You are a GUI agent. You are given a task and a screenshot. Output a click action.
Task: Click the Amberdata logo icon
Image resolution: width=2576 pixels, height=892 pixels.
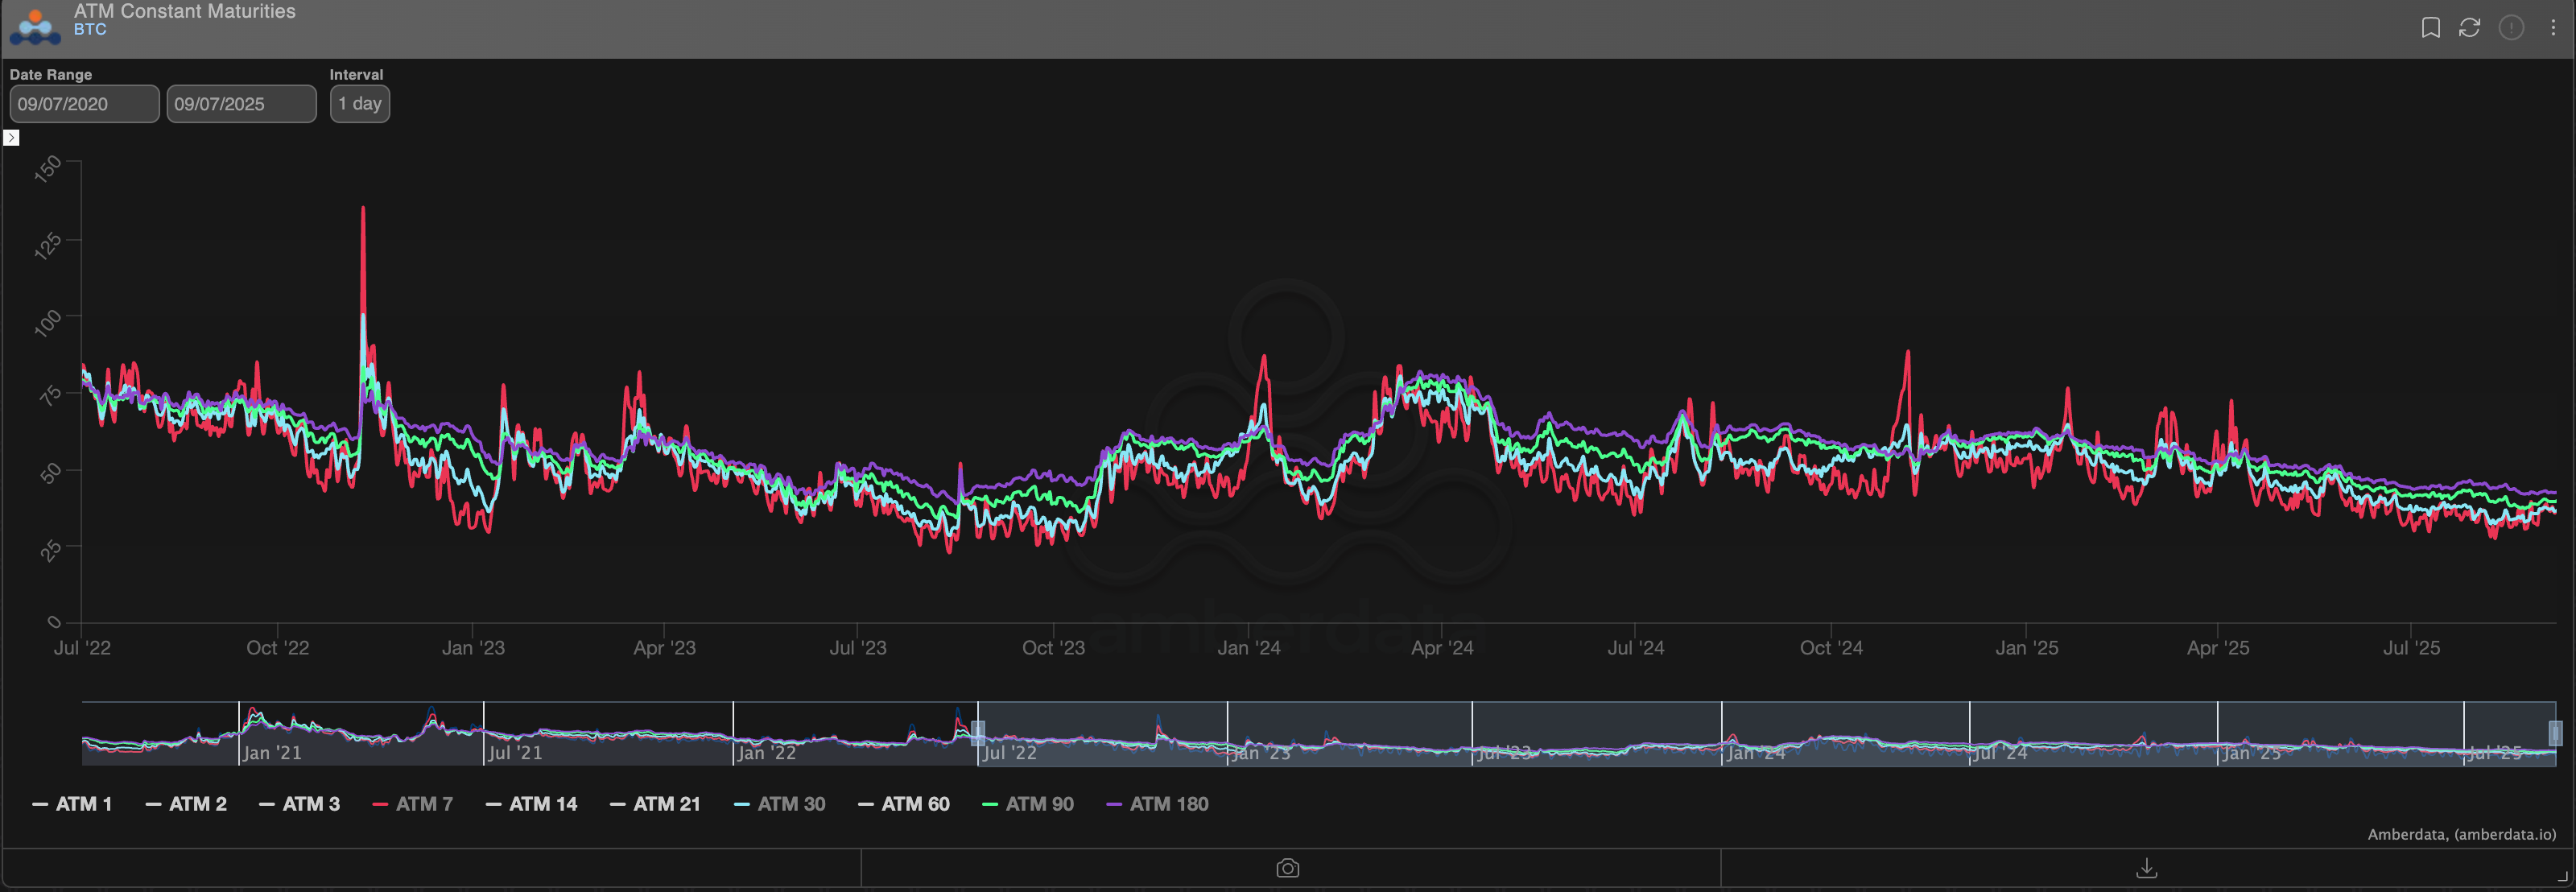pyautogui.click(x=35, y=26)
